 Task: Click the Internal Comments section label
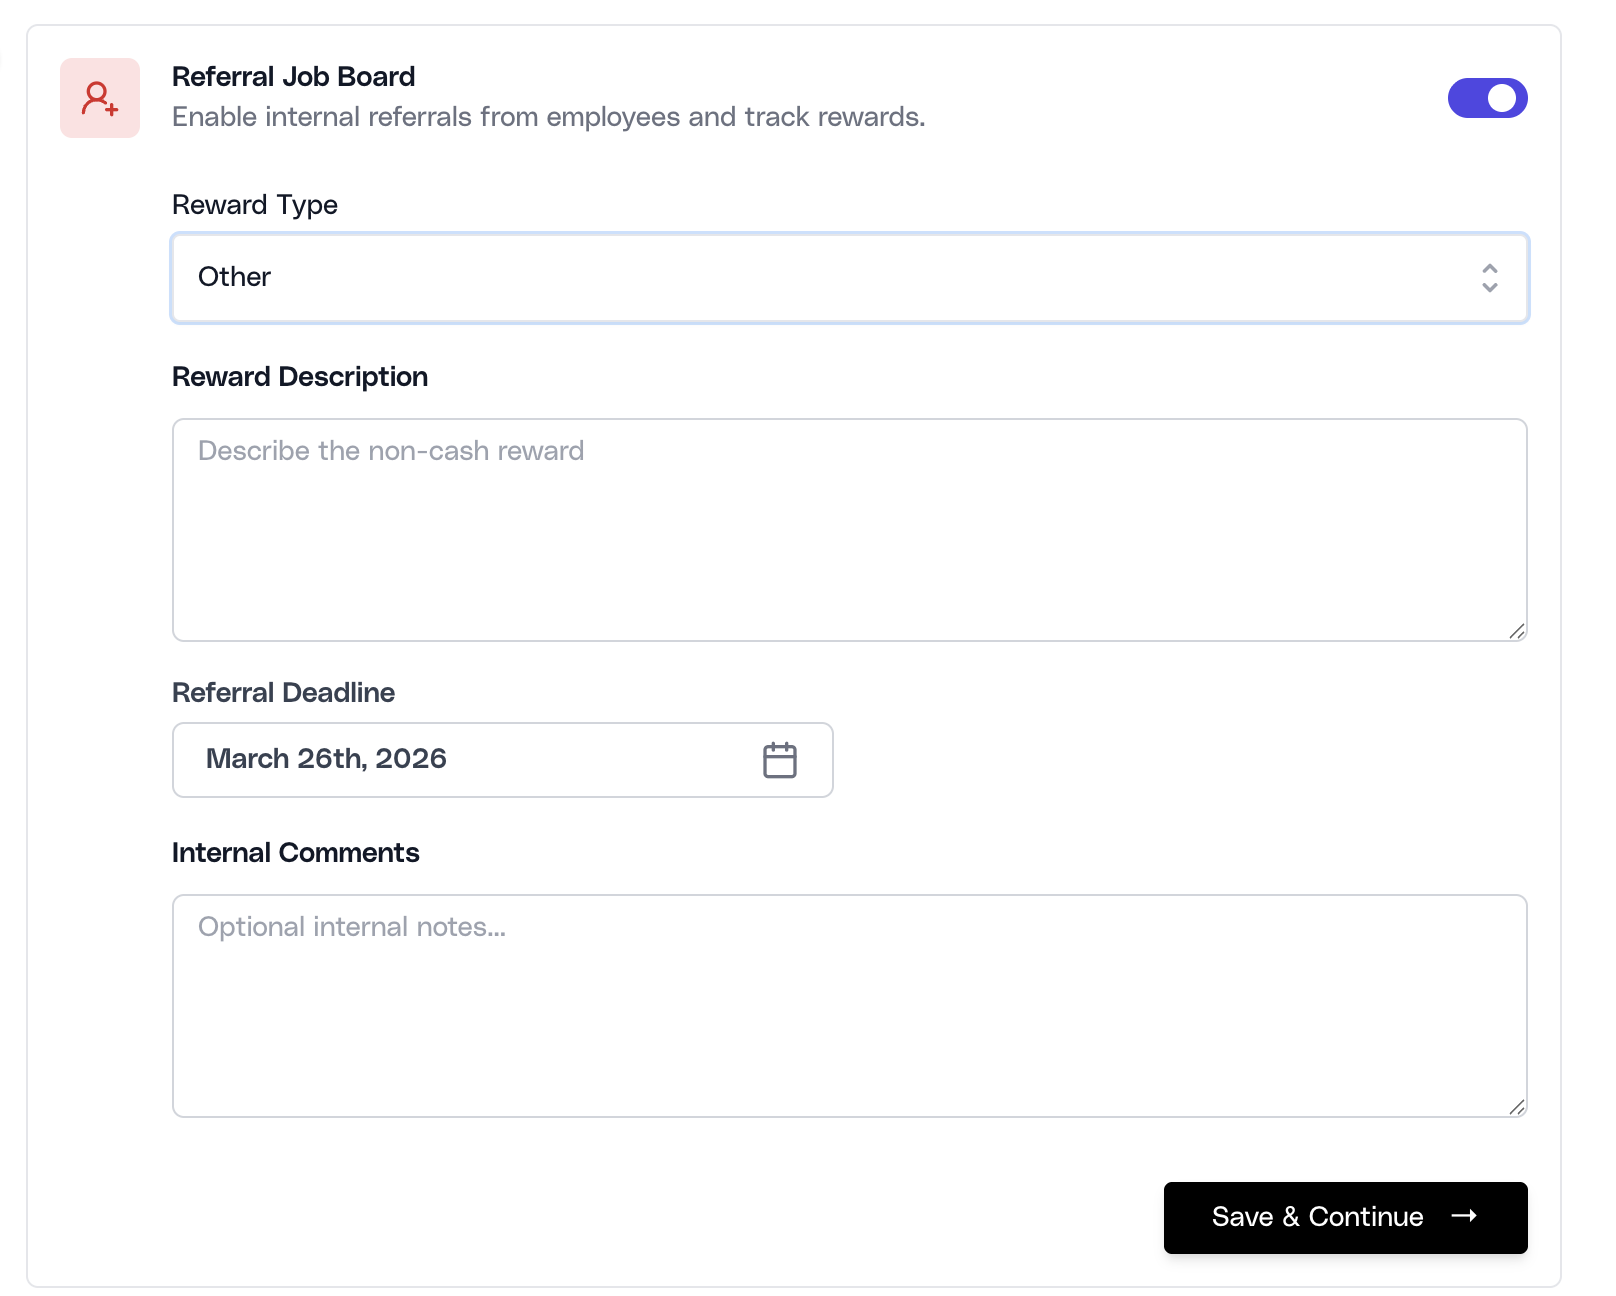coord(296,852)
